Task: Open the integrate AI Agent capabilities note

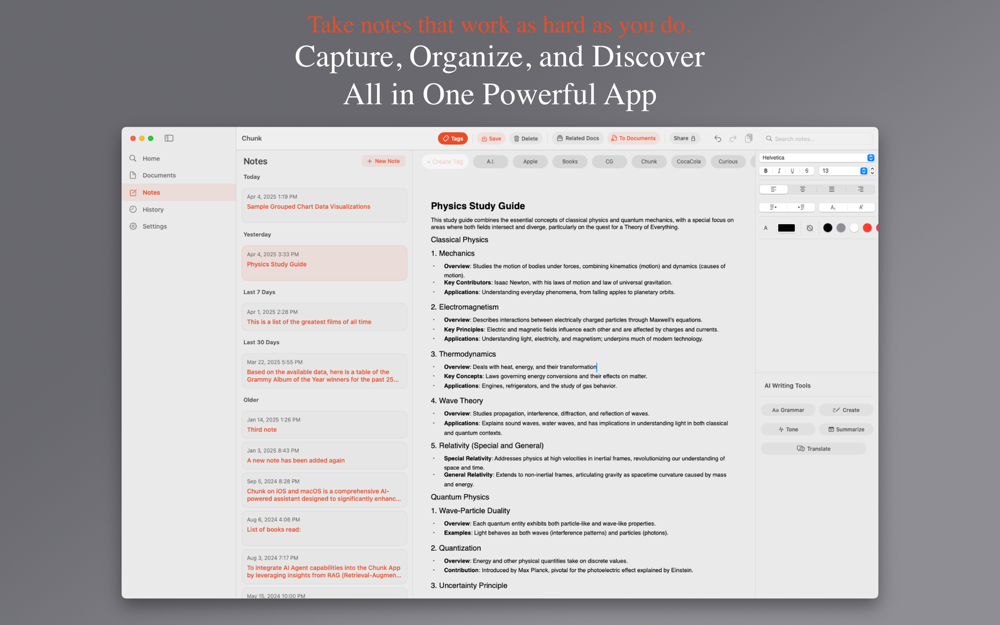Action: coord(324,566)
